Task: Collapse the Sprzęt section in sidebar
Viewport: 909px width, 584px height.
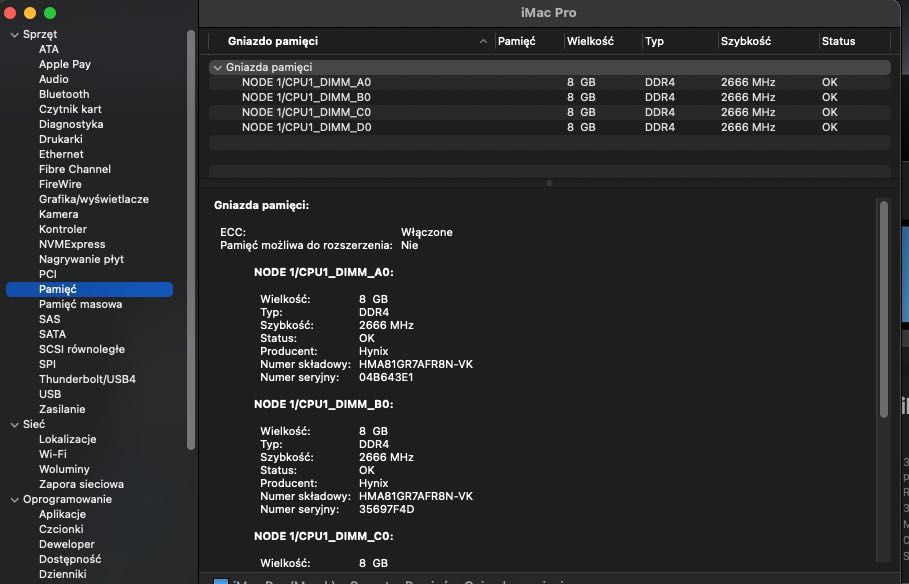Action: [14, 35]
